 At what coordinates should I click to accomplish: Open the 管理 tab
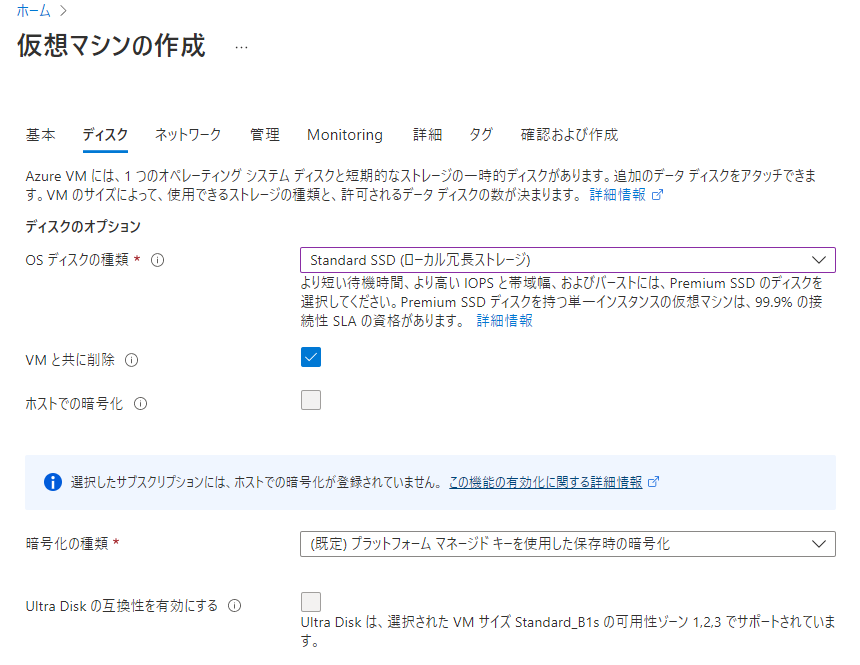click(265, 134)
